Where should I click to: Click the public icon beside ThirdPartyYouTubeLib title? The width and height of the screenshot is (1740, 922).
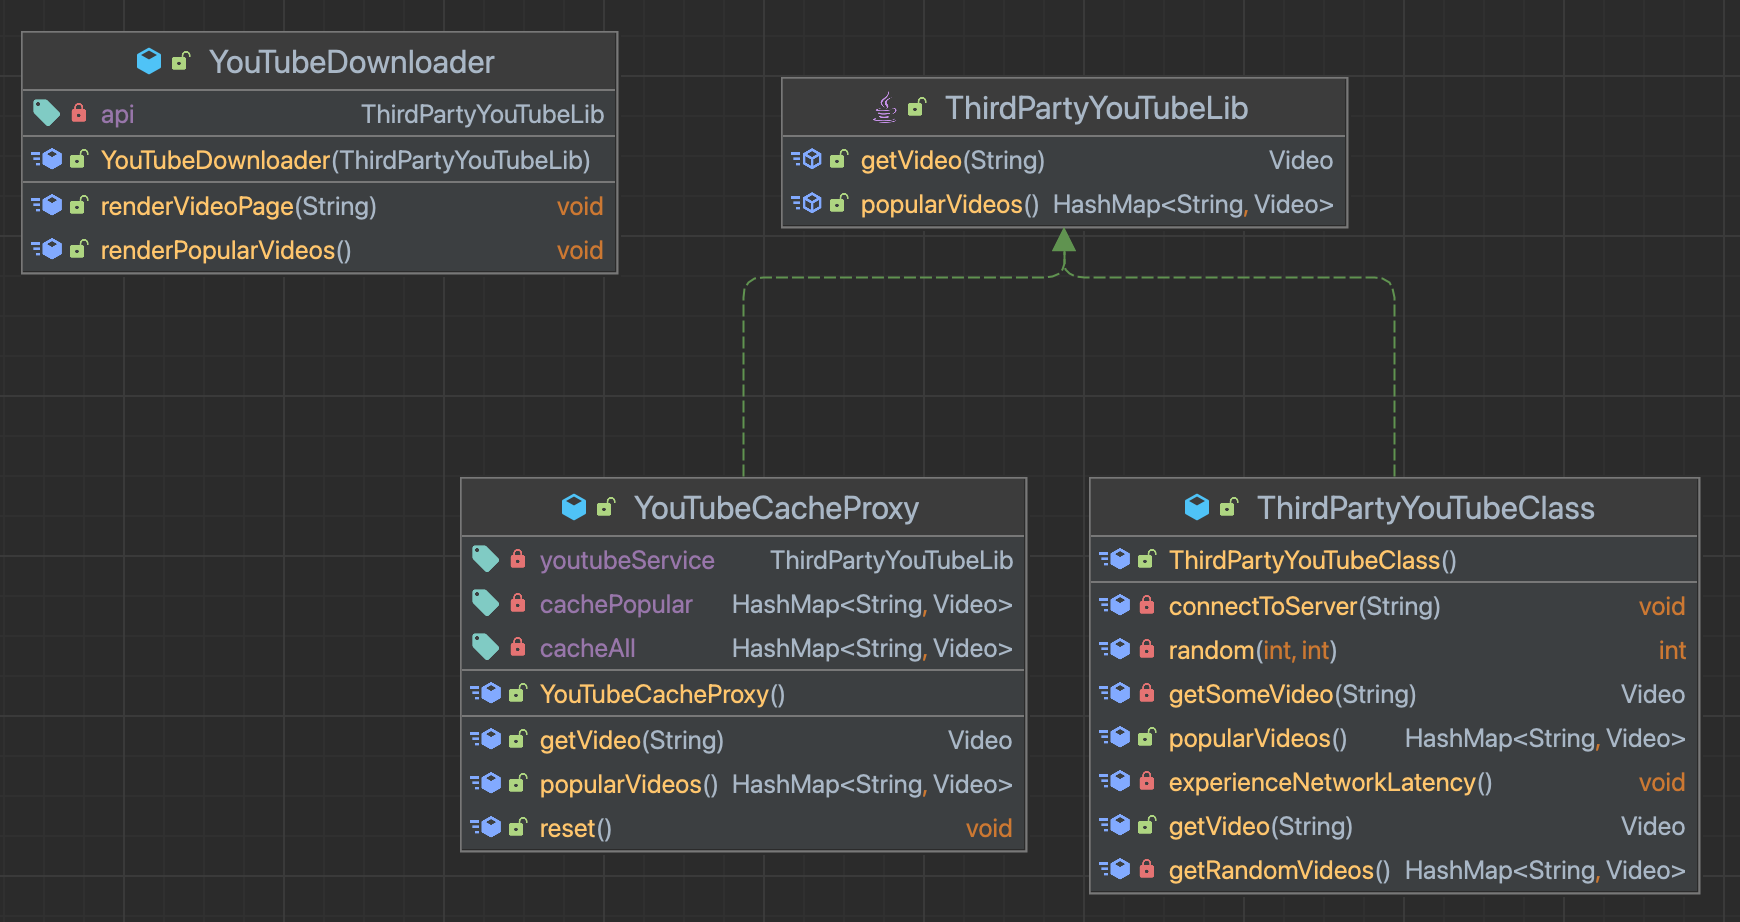point(917,107)
